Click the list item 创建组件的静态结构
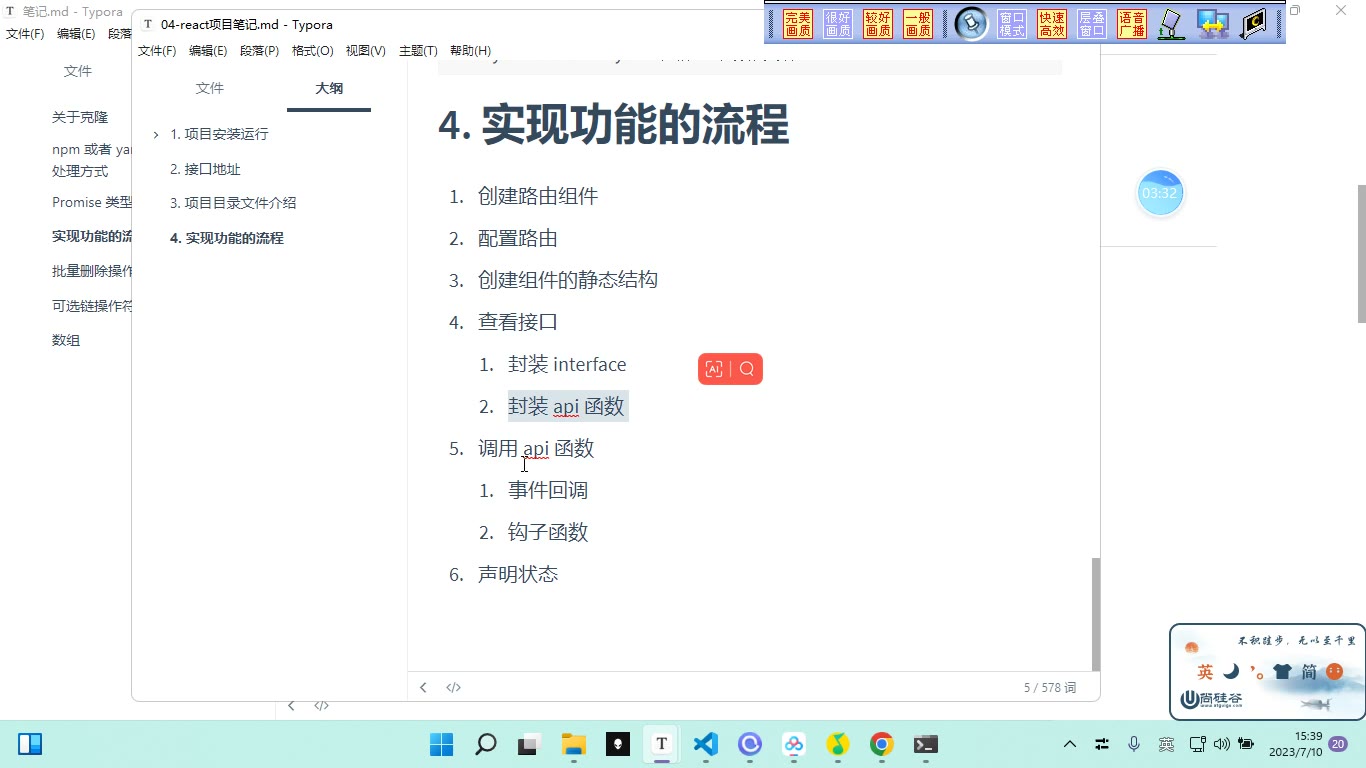Screen dimensions: 1366x768 tap(568, 280)
